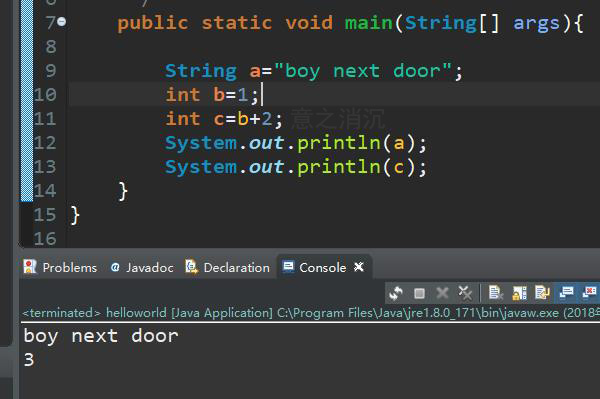This screenshot has height=399, width=600.
Task: Switch to the Javadoc tab
Action: [142, 267]
